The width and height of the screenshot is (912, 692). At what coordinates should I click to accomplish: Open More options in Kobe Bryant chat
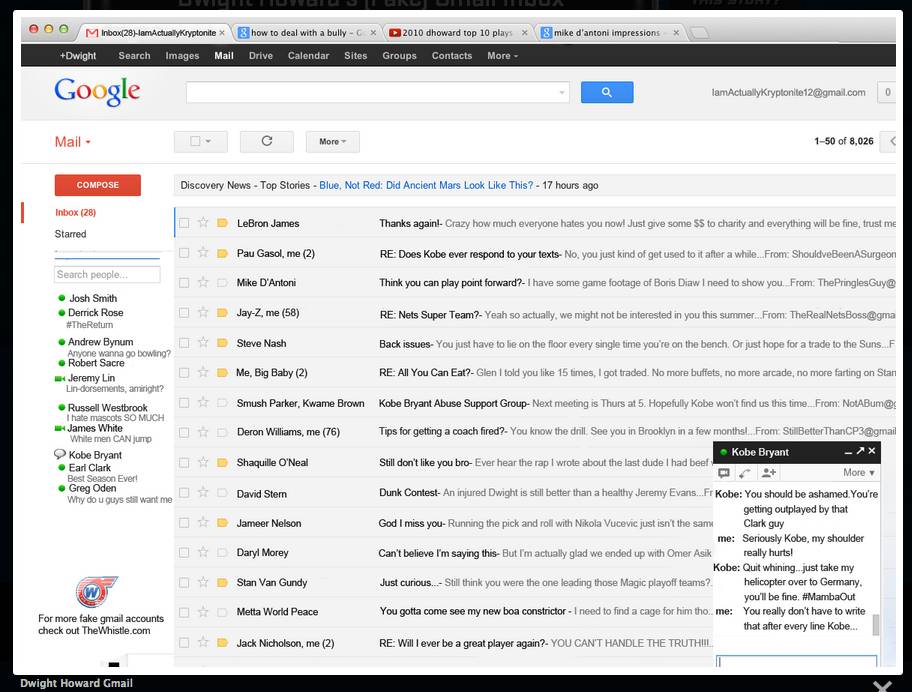[x=859, y=473]
